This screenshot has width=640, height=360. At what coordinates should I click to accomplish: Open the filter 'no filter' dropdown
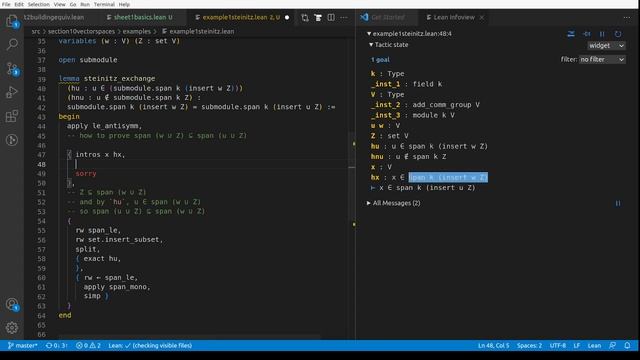tap(602, 60)
